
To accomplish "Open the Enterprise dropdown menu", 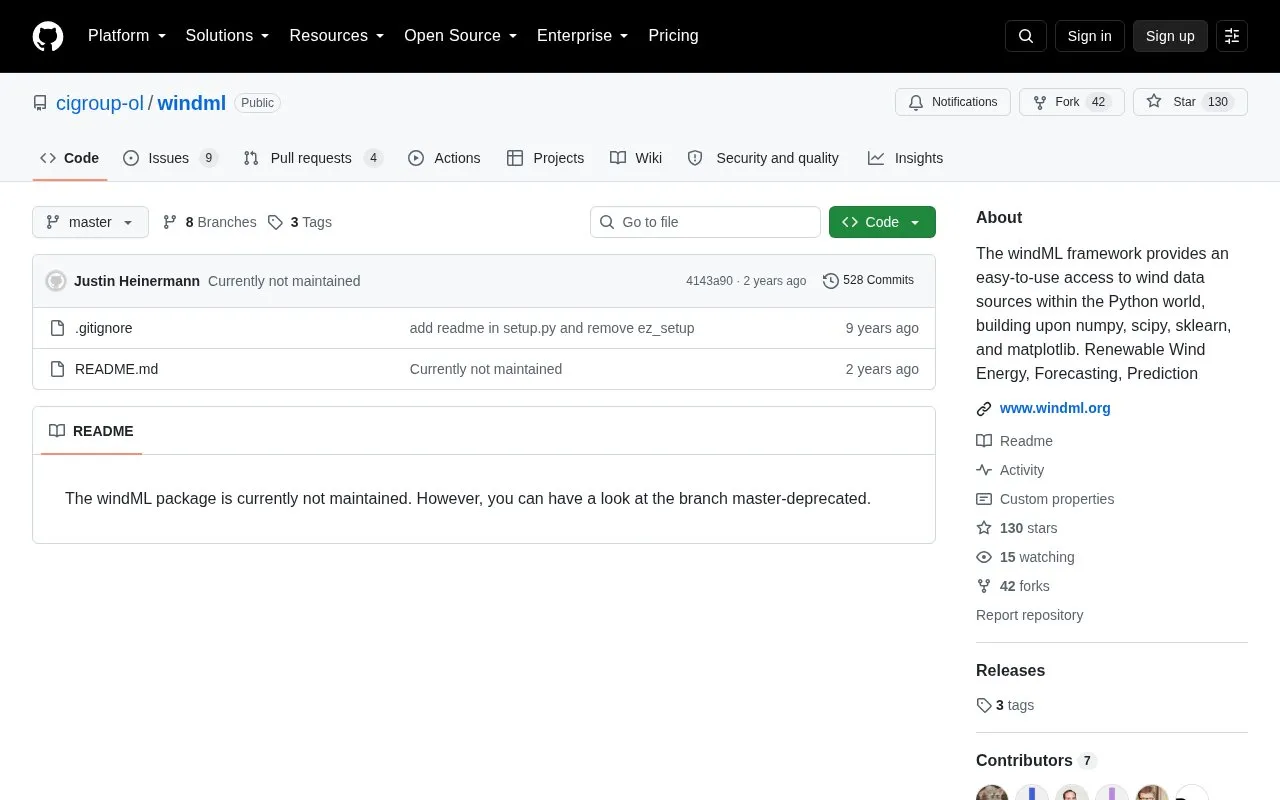I will pos(583,36).
